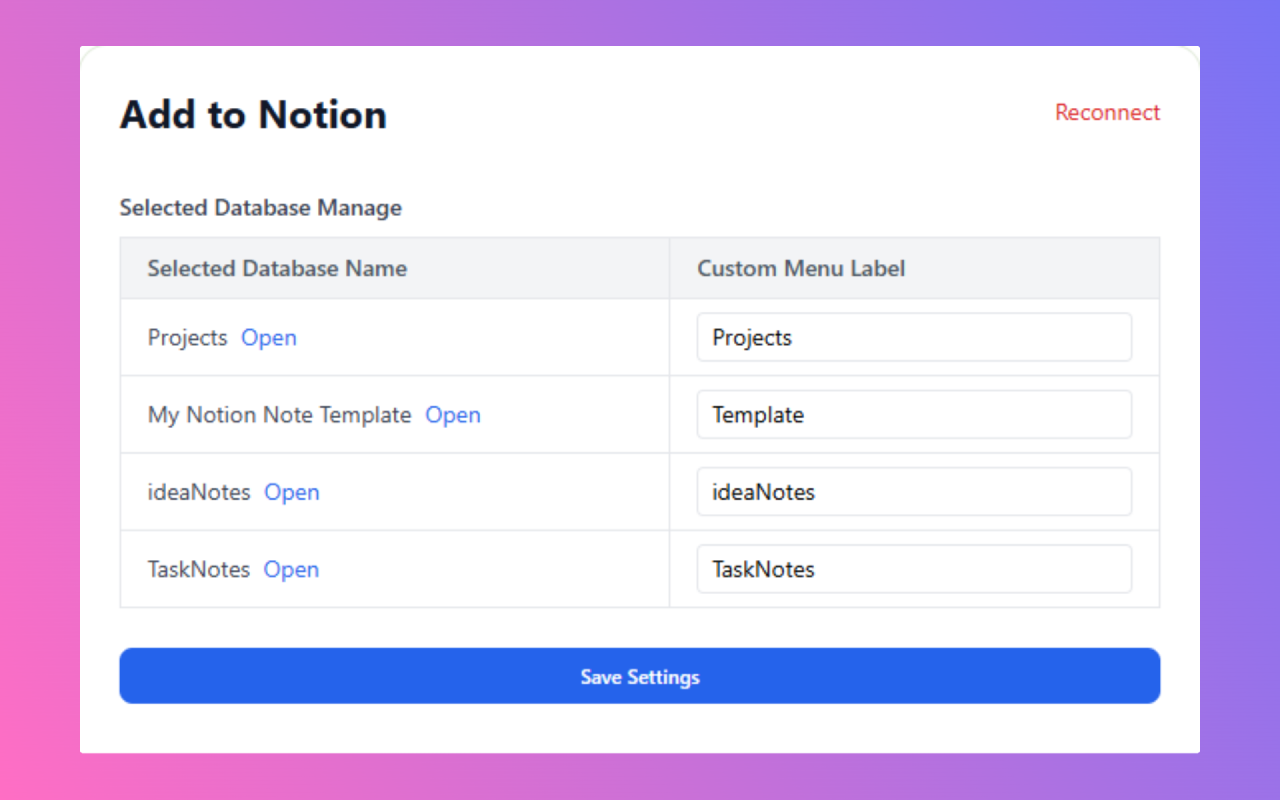Click the Reconnect link
The width and height of the screenshot is (1280, 800).
coord(1107,113)
